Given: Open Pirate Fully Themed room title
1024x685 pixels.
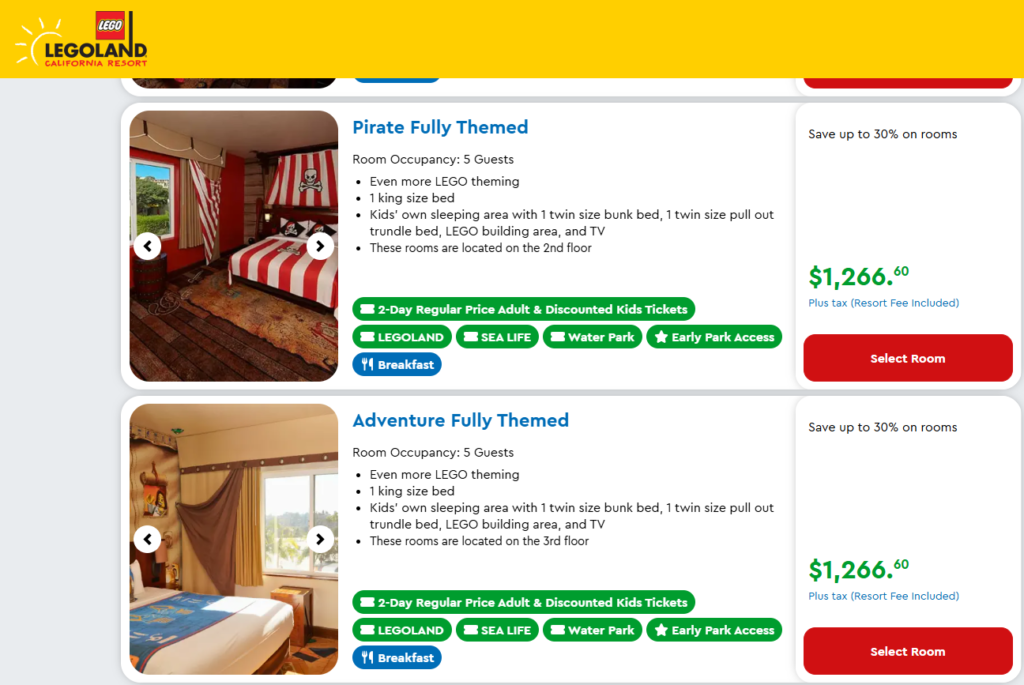Looking at the screenshot, I should tap(440, 128).
